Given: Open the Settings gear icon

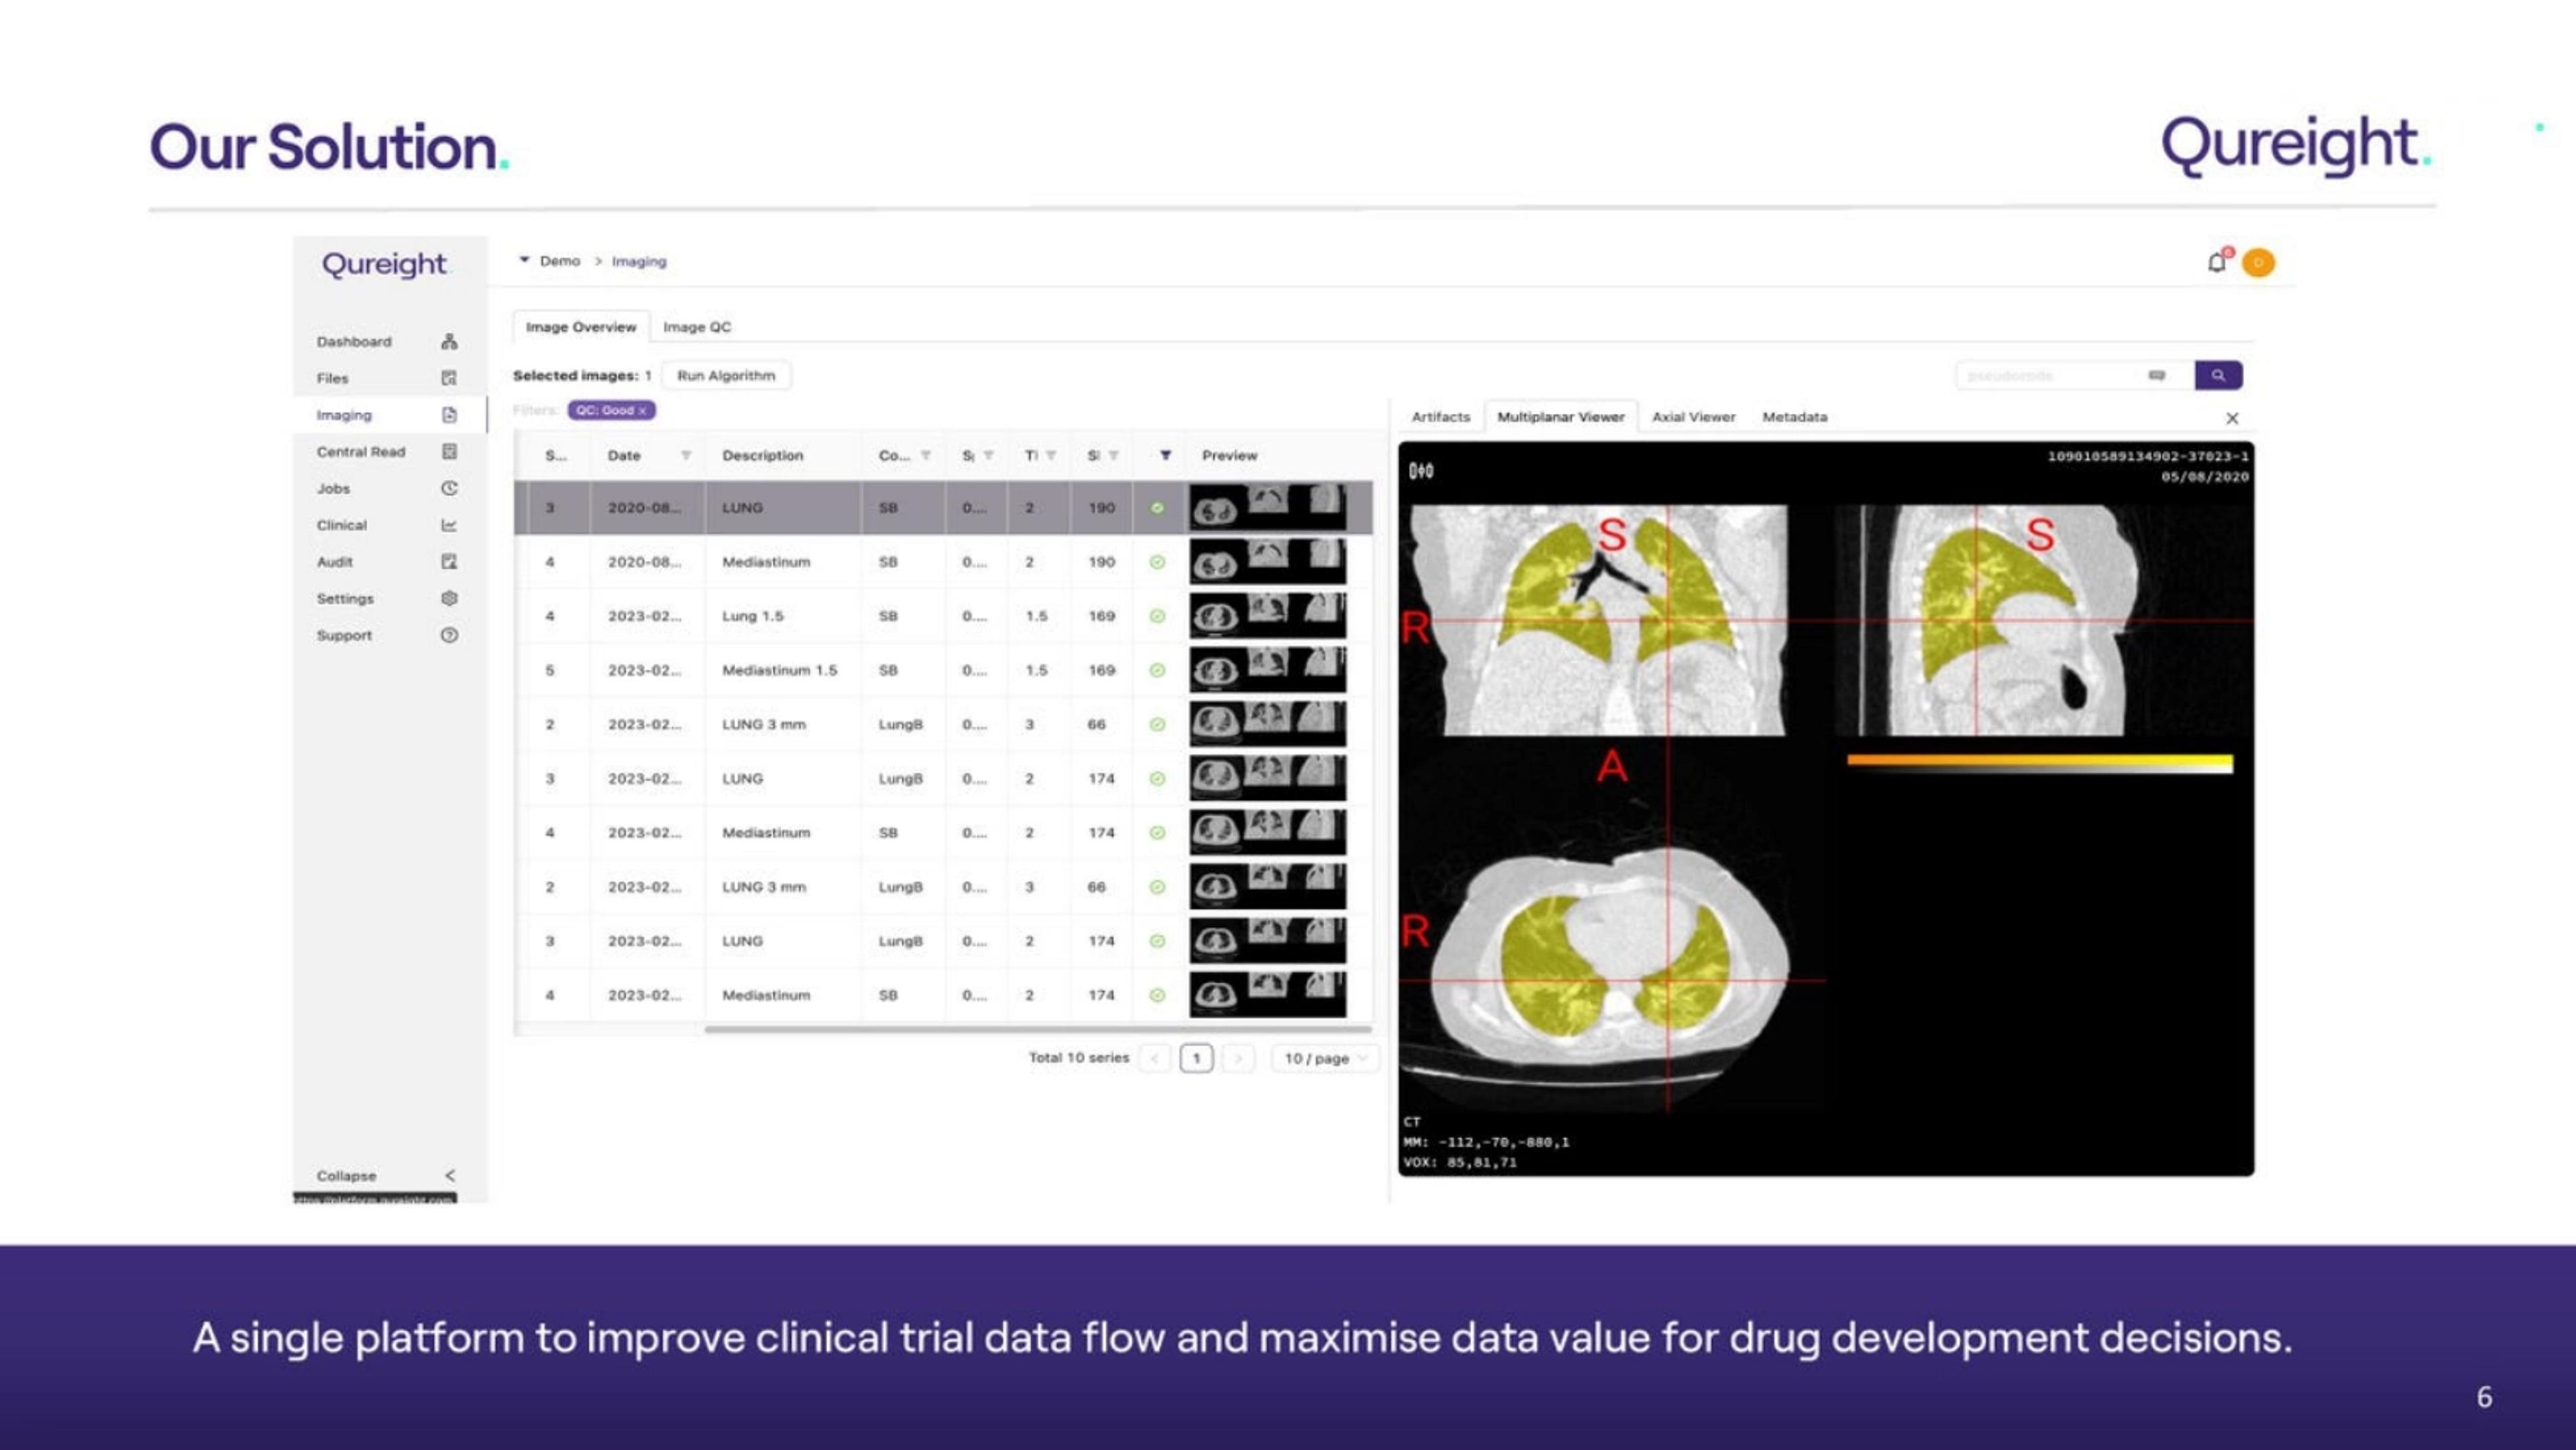Looking at the screenshot, I should point(449,598).
